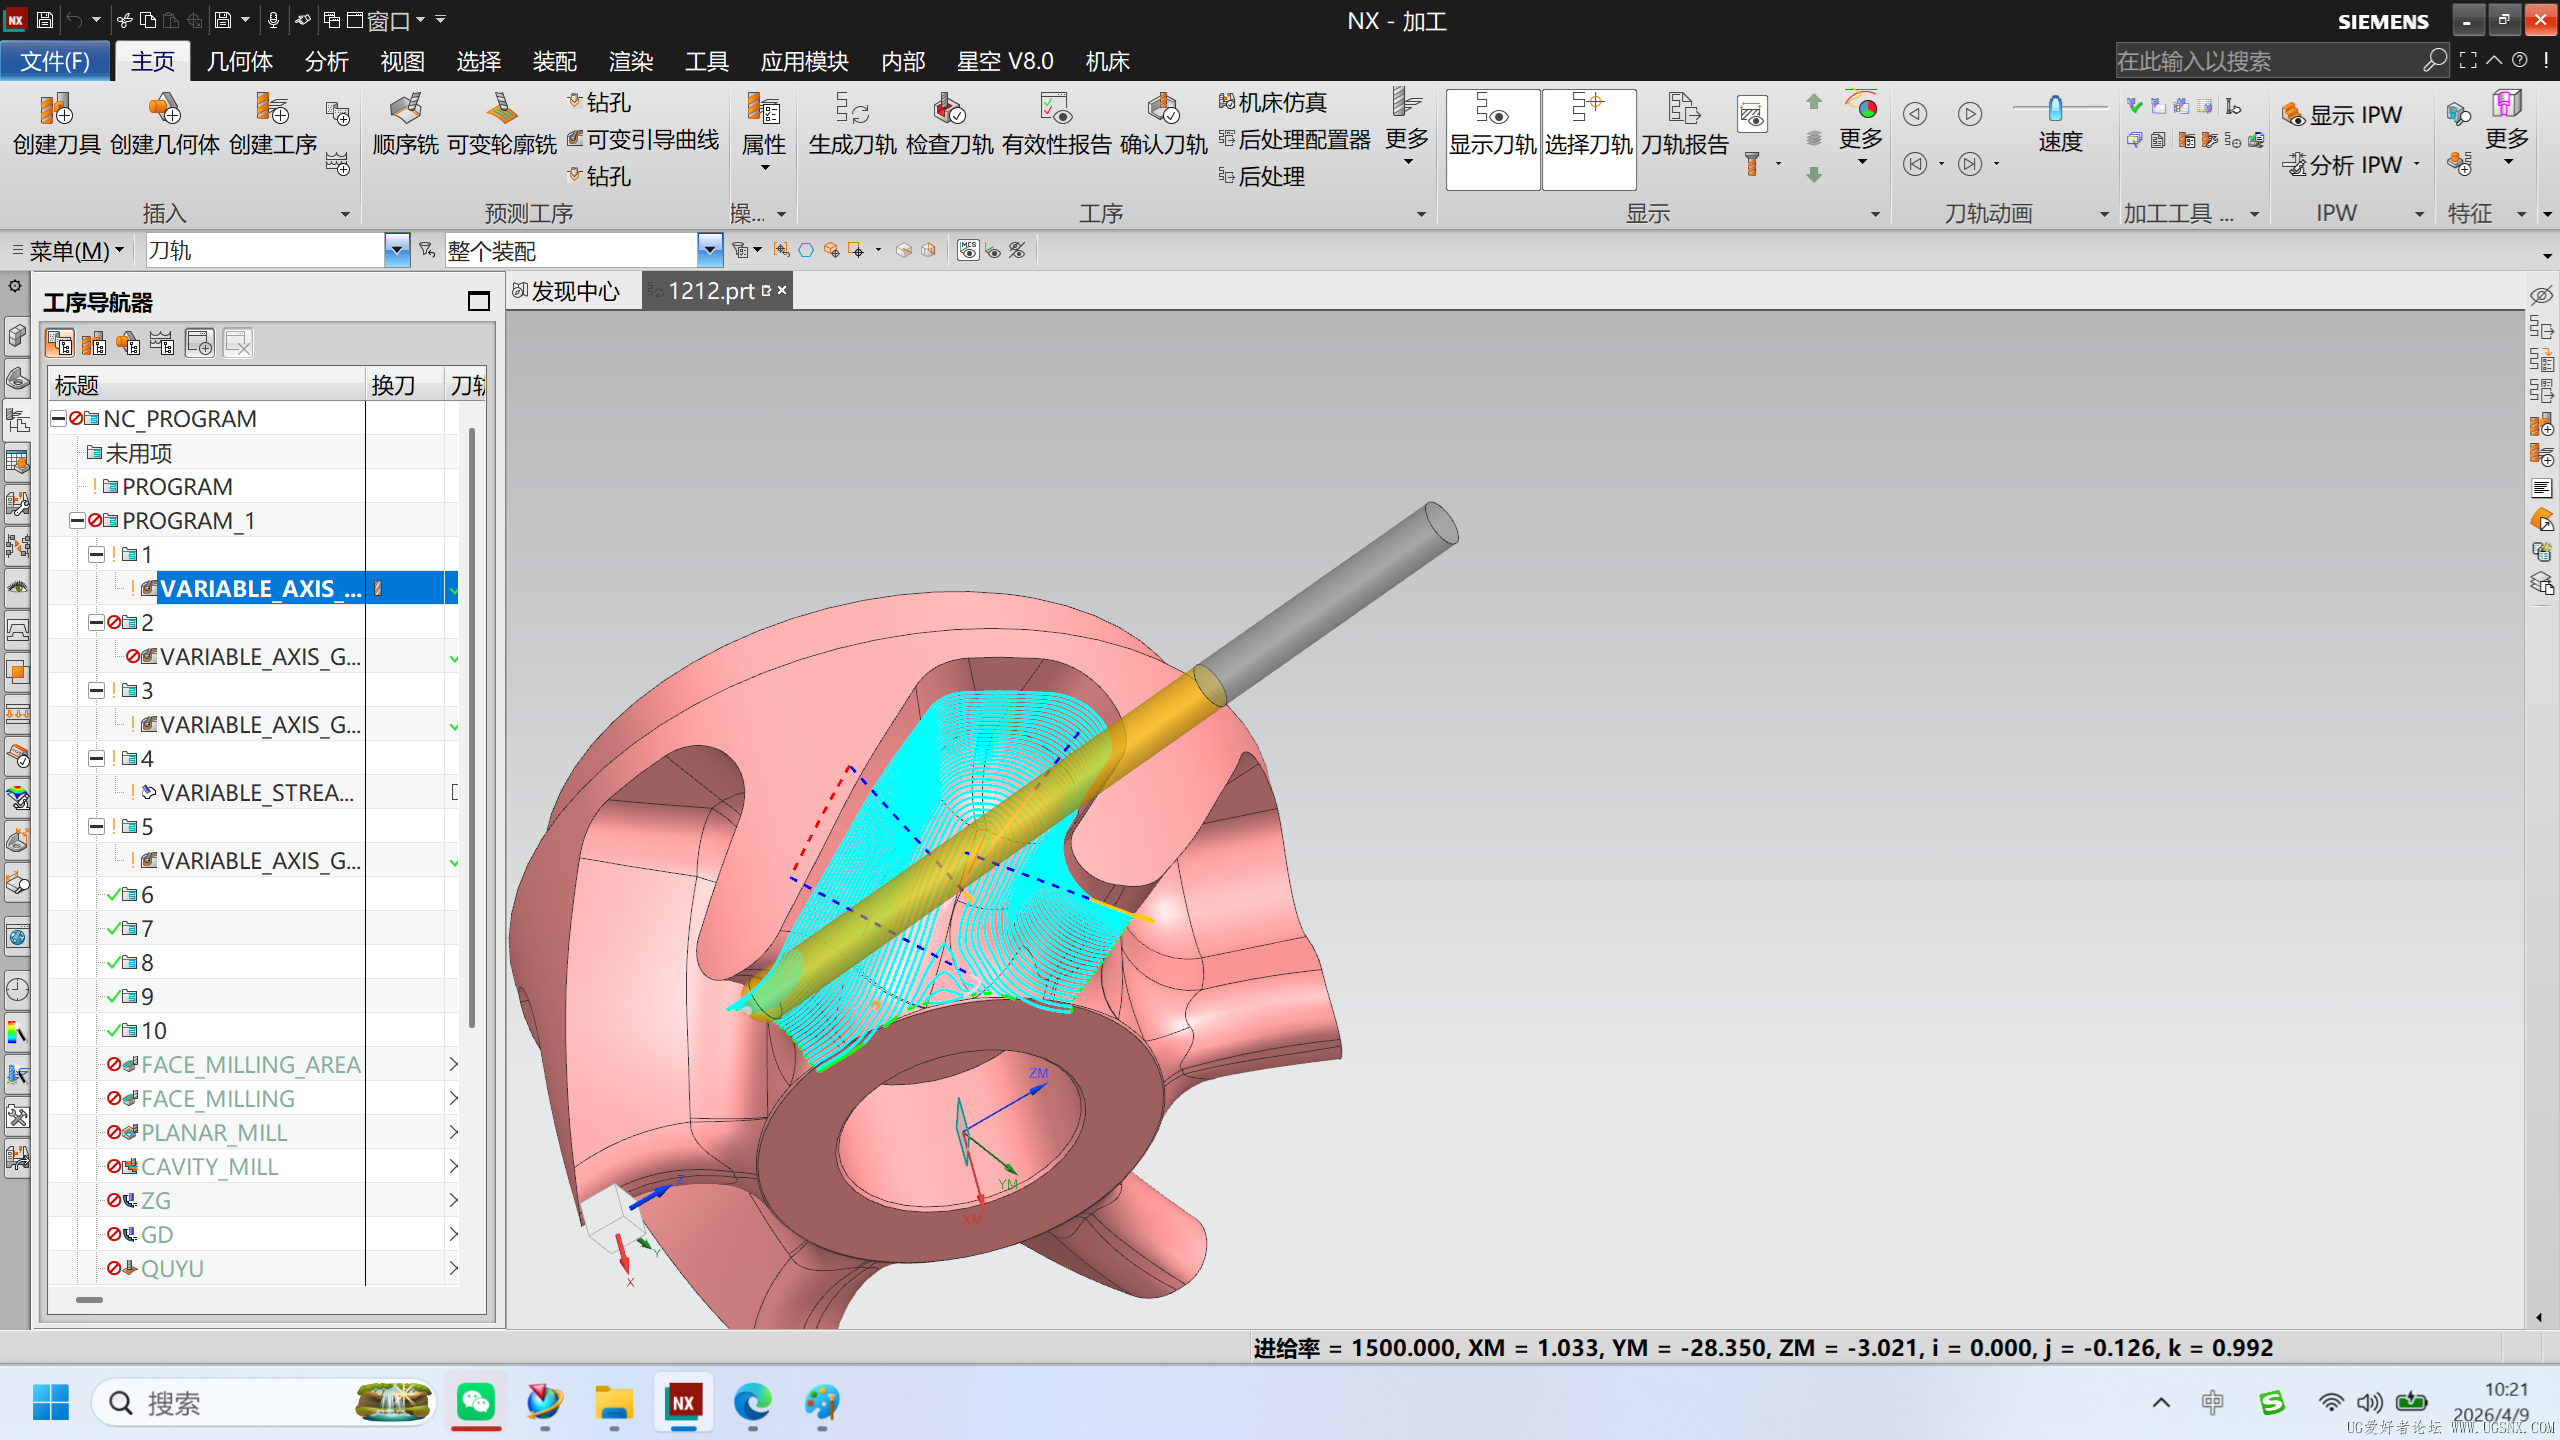The image size is (2560, 1440).
Task: Select the CAVITY_MILL operation in navigator
Action: pyautogui.click(x=209, y=1166)
